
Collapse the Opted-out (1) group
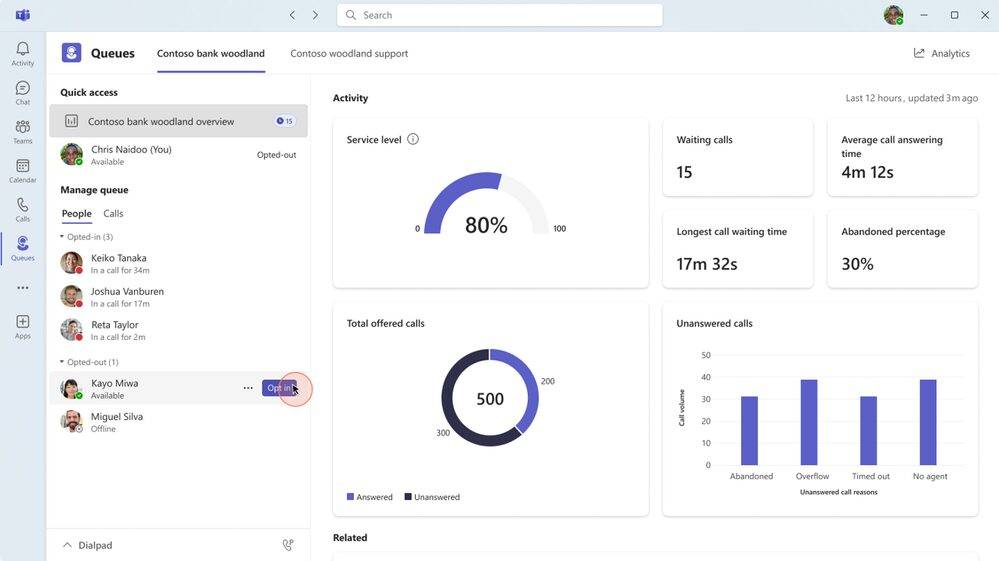62,362
